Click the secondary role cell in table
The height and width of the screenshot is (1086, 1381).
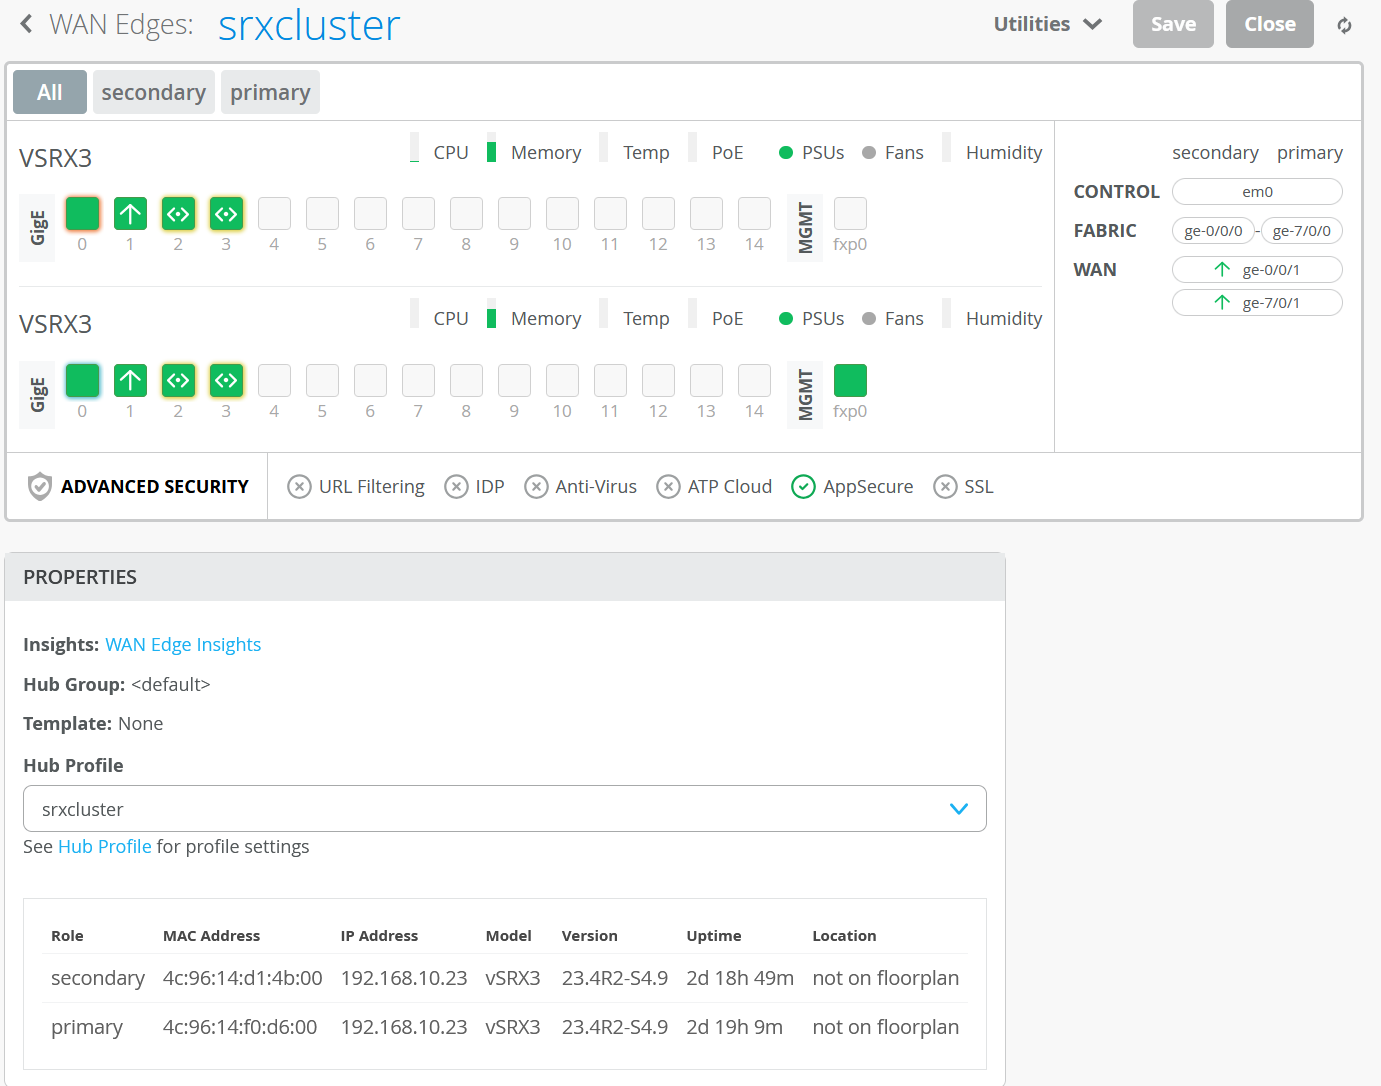tap(98, 977)
